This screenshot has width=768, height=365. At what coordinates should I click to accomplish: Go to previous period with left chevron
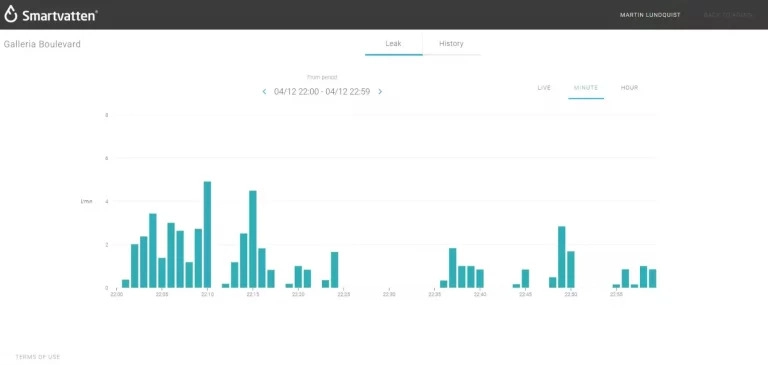(264, 92)
